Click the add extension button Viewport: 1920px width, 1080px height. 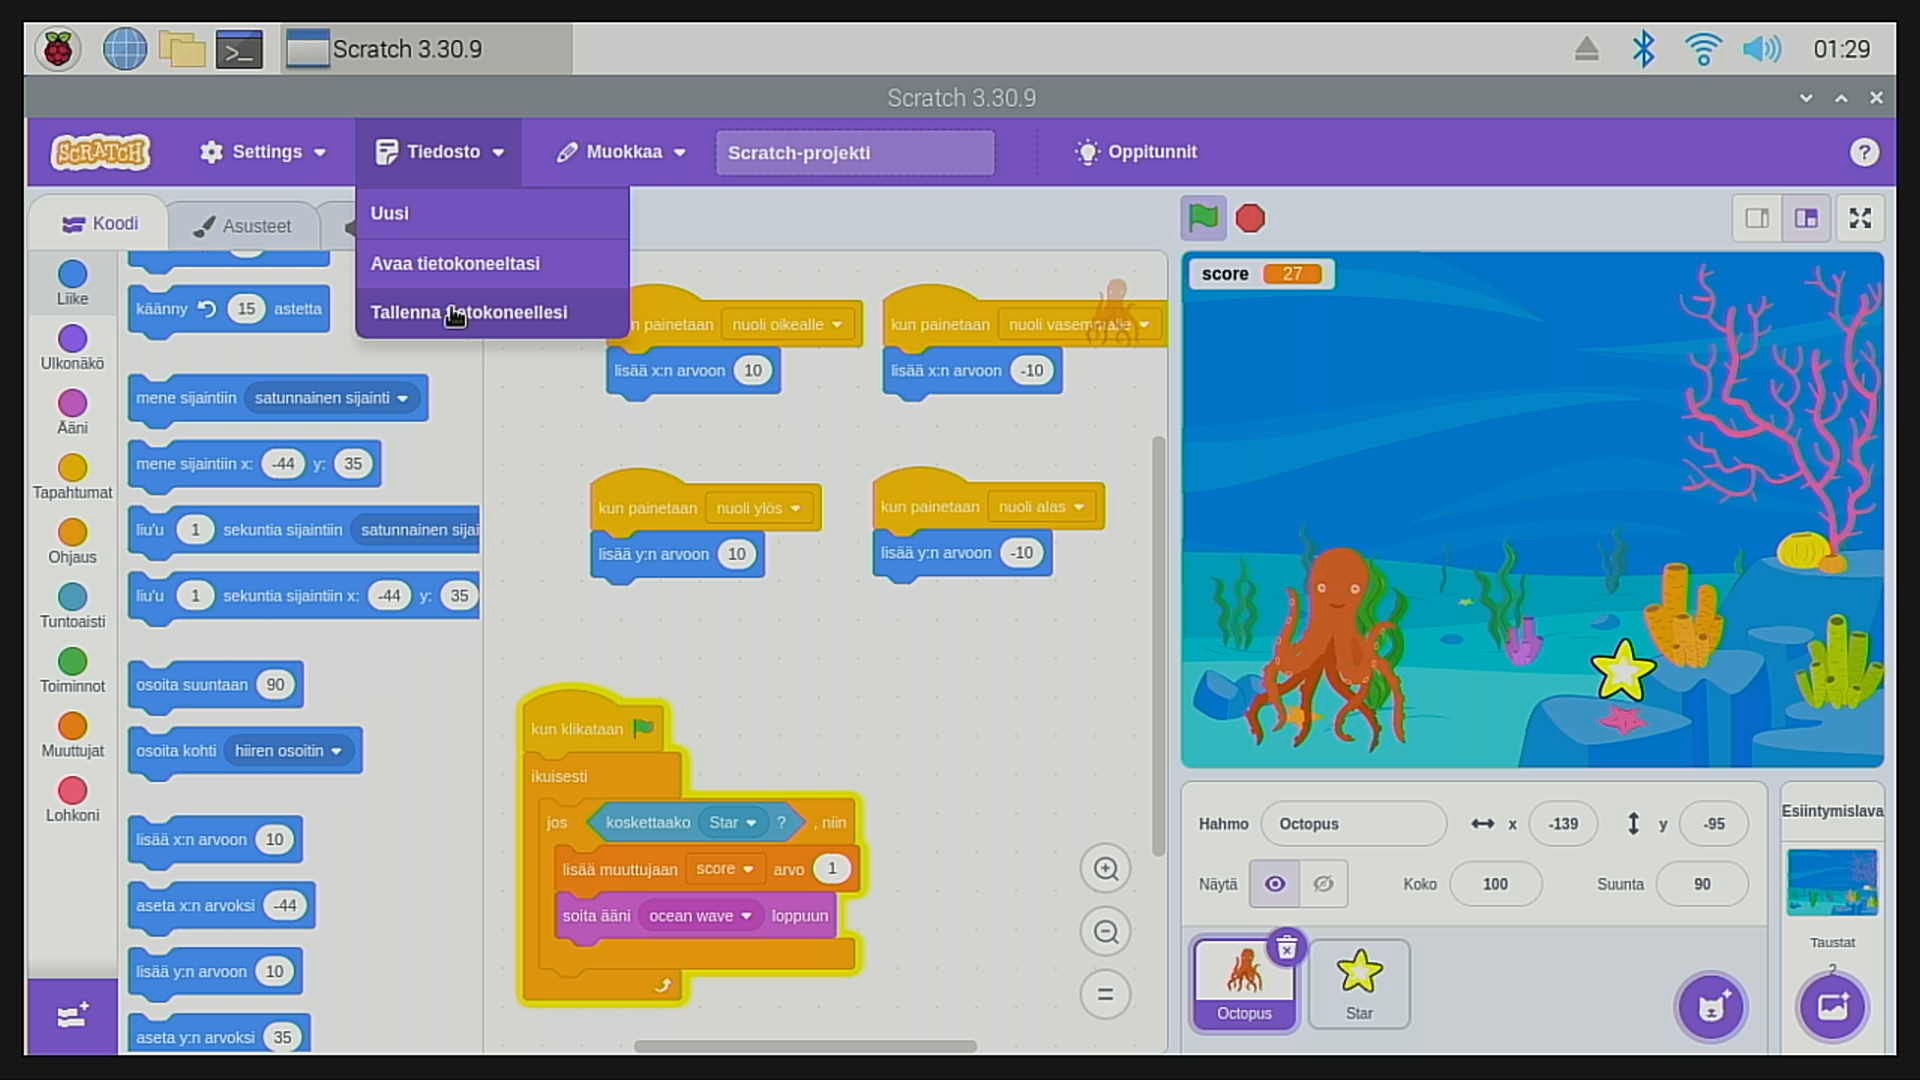tap(72, 1016)
